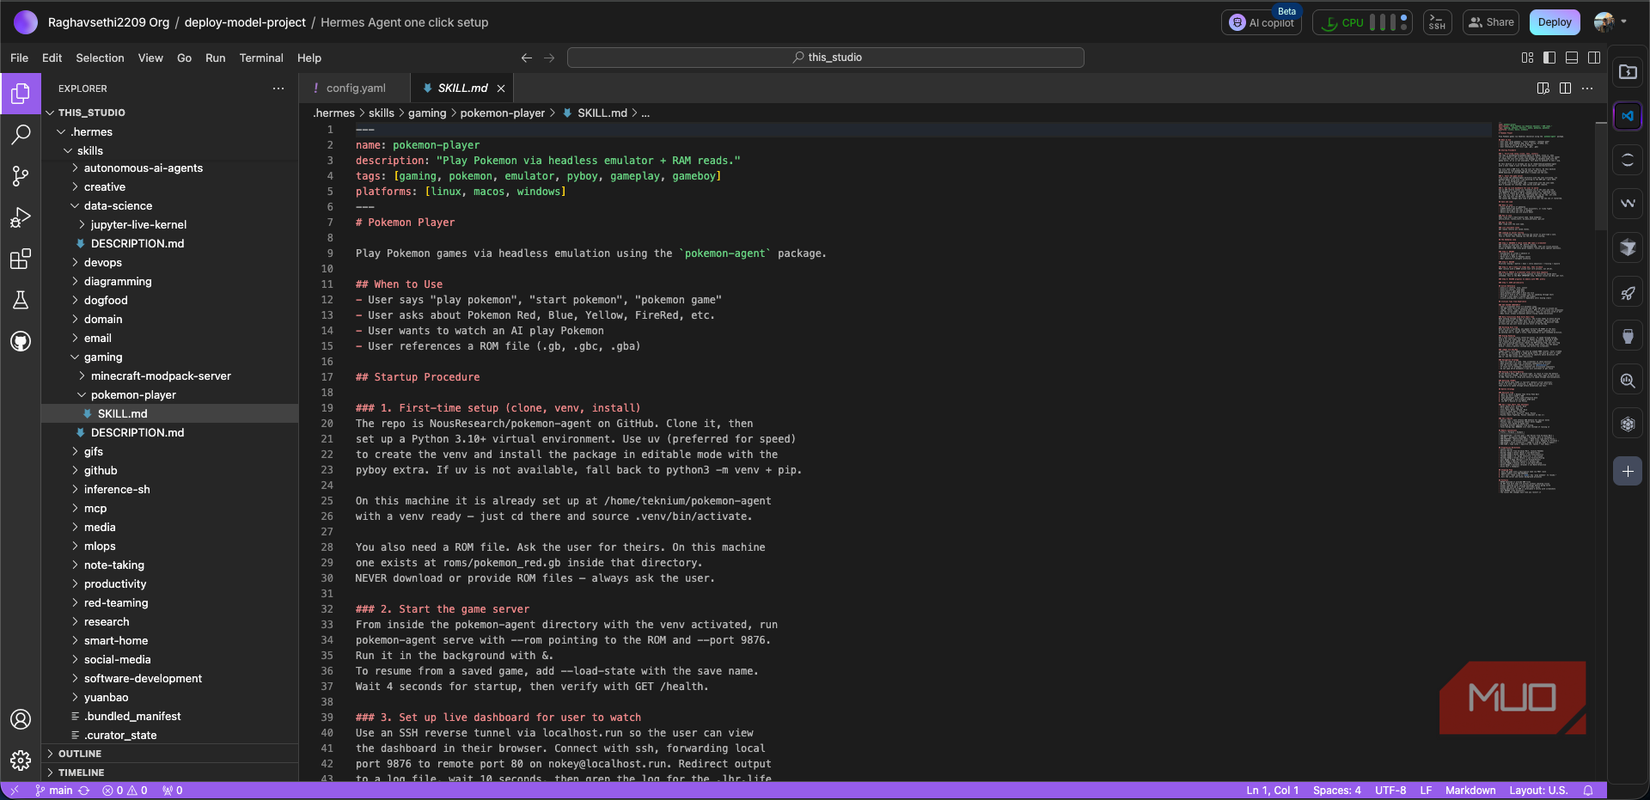Open the rocket icon app in right sidebar
The width and height of the screenshot is (1650, 800).
[1628, 293]
